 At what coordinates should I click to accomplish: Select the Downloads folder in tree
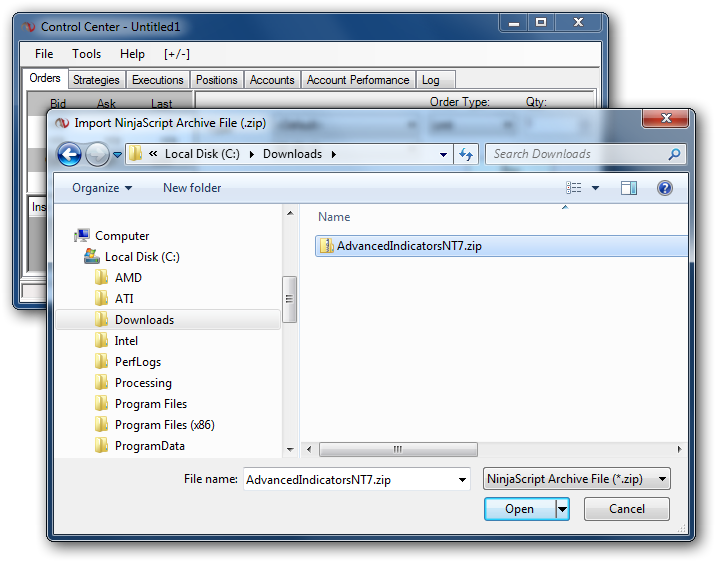[x=144, y=320]
